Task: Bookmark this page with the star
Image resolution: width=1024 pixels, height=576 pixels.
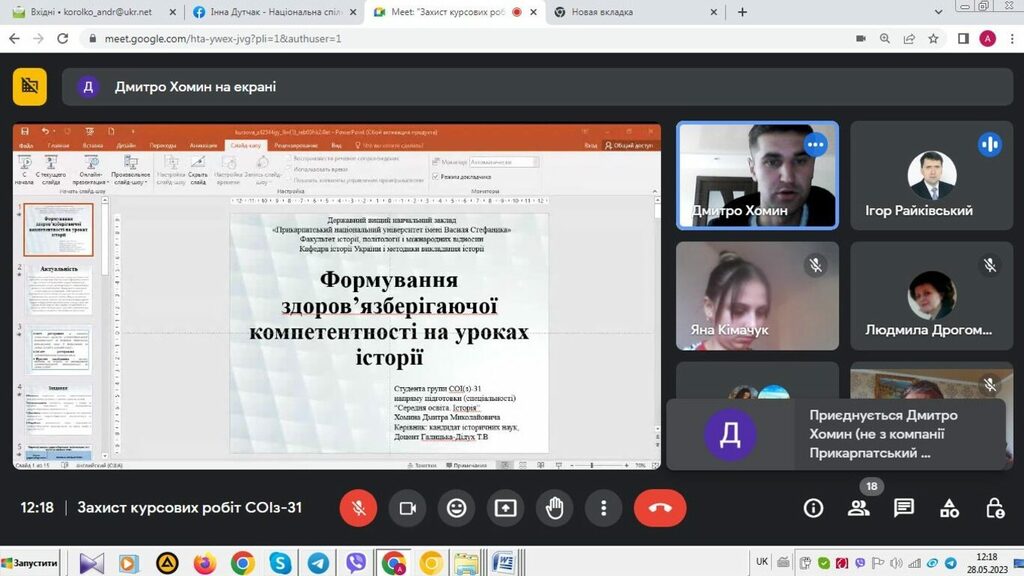Action: click(x=933, y=38)
